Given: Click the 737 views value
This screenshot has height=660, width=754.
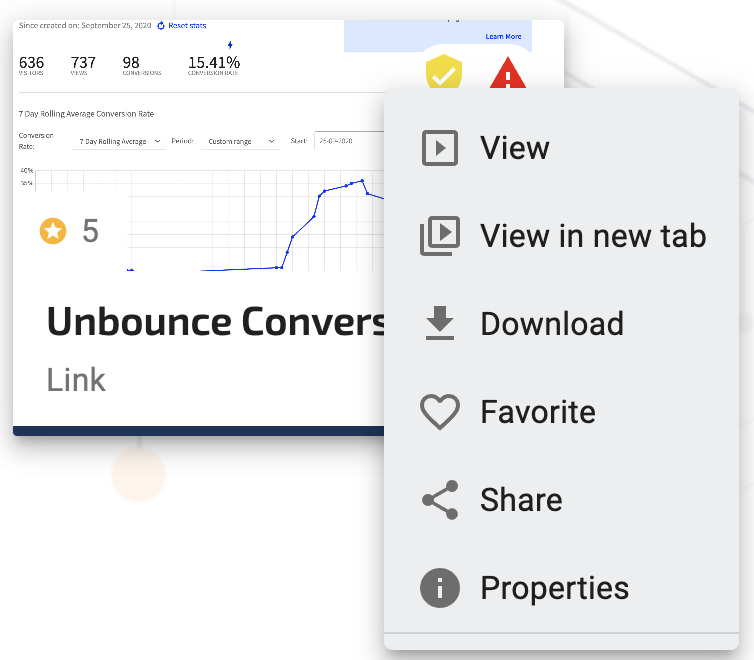Looking at the screenshot, I should click(83, 62).
